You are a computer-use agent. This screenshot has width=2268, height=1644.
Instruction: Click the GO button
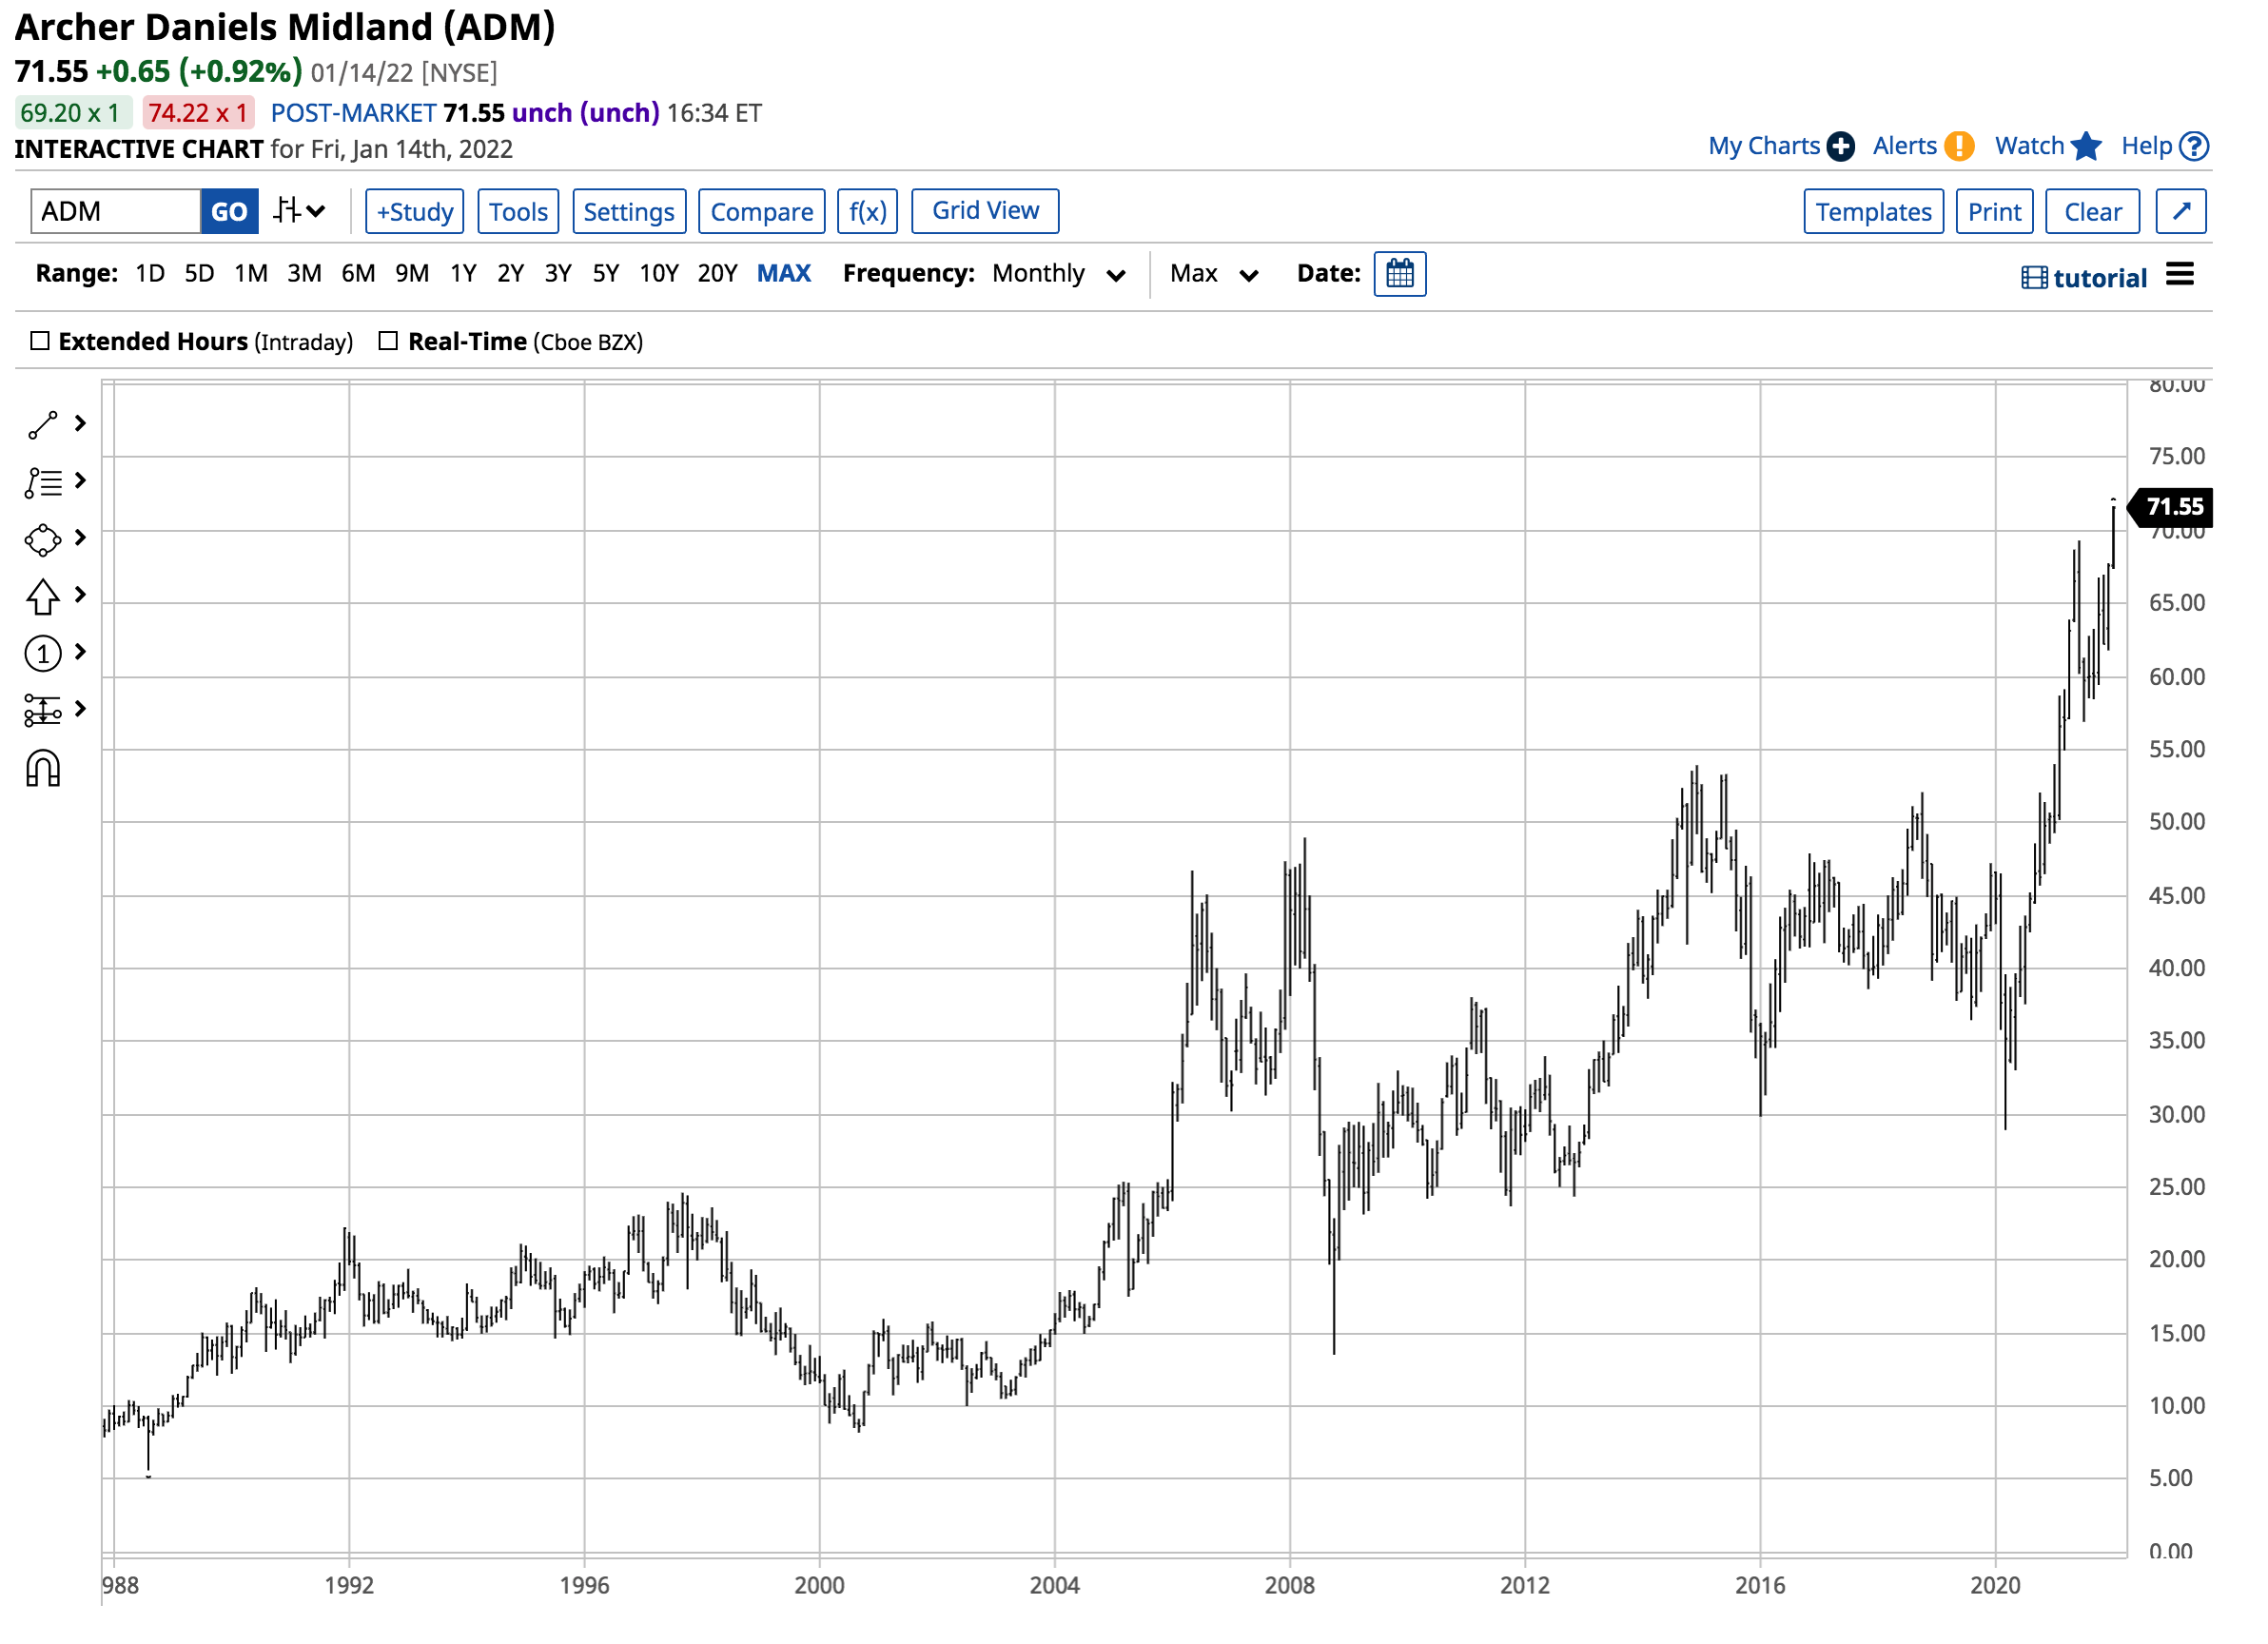[x=230, y=212]
